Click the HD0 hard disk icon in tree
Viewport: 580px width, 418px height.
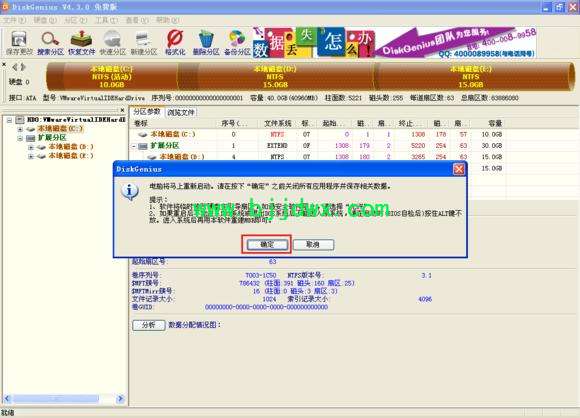point(20,120)
